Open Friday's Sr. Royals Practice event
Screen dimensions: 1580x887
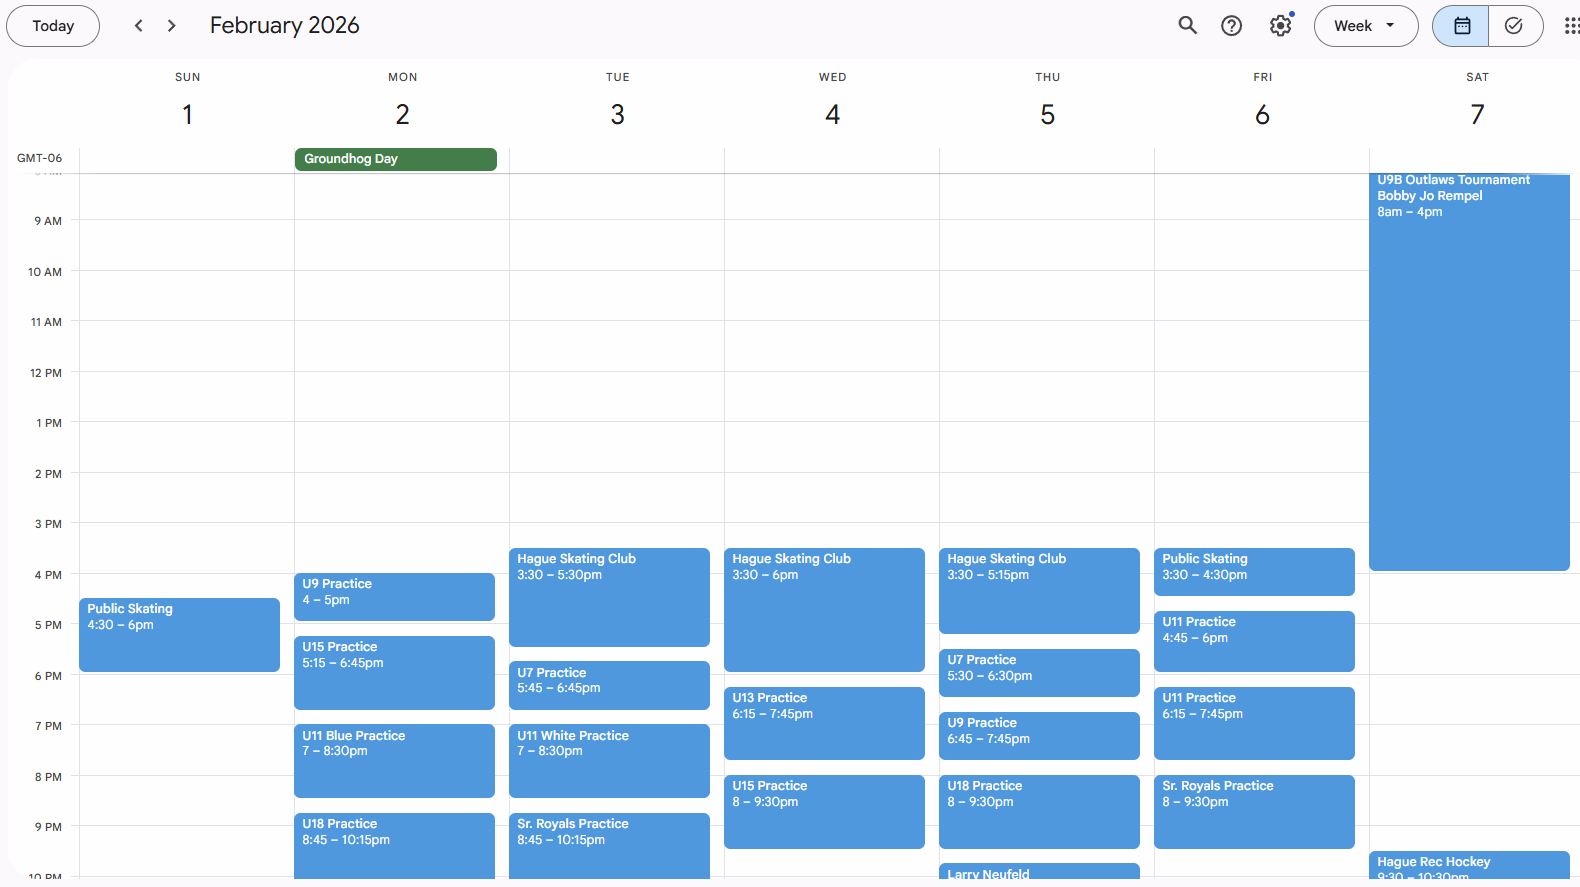[x=1254, y=811]
